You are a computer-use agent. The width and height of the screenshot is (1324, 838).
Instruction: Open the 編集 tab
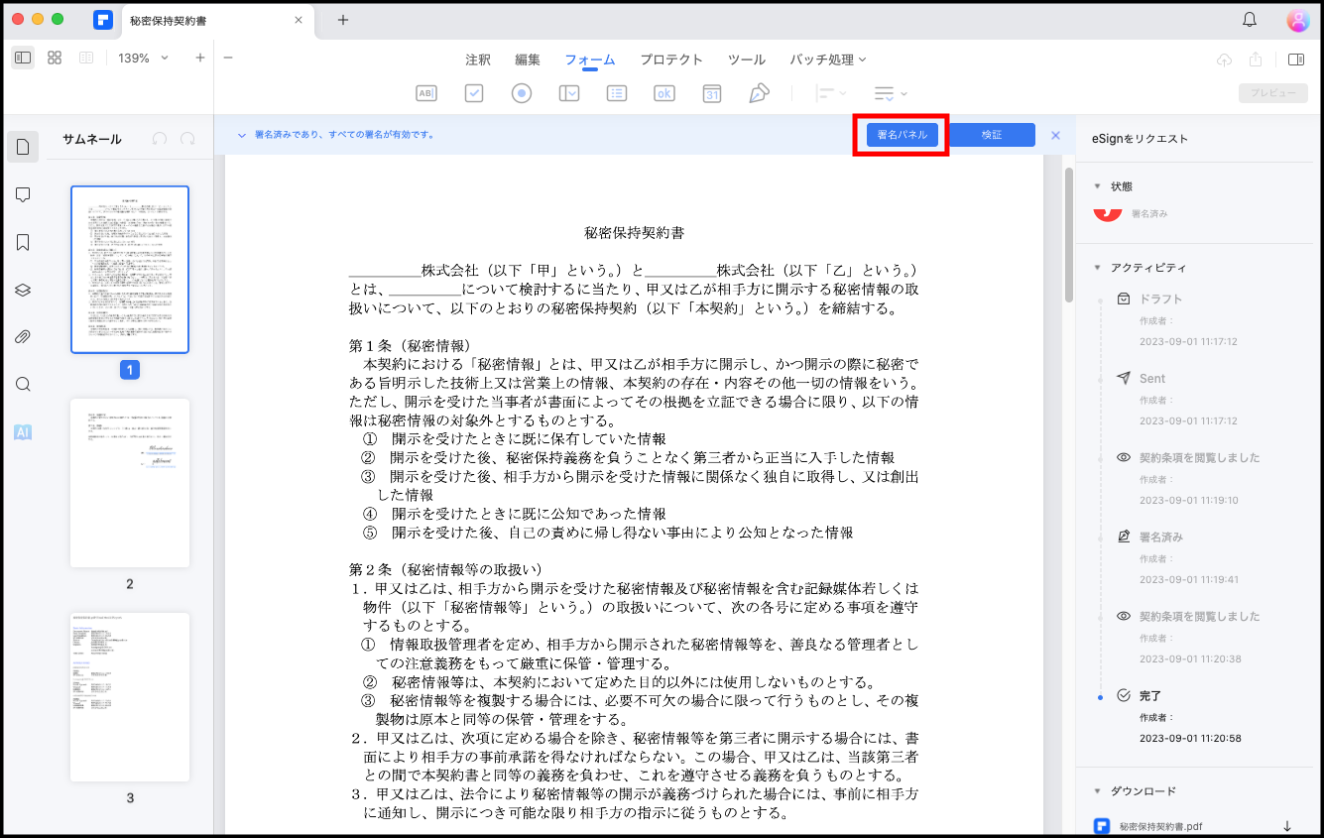click(x=528, y=60)
